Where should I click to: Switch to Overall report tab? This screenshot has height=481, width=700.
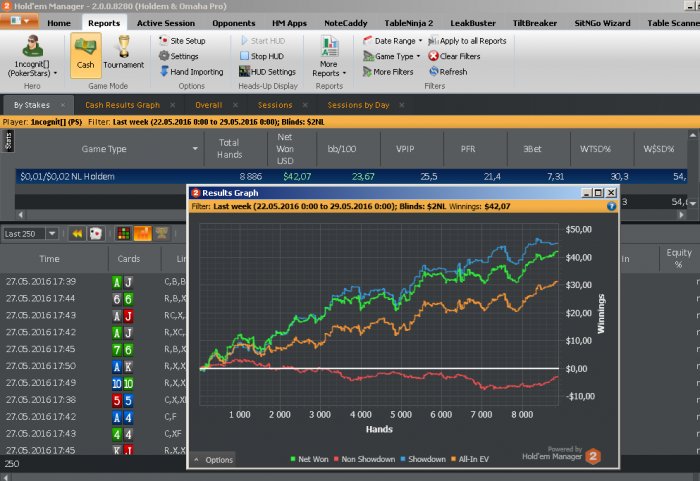coord(208,105)
